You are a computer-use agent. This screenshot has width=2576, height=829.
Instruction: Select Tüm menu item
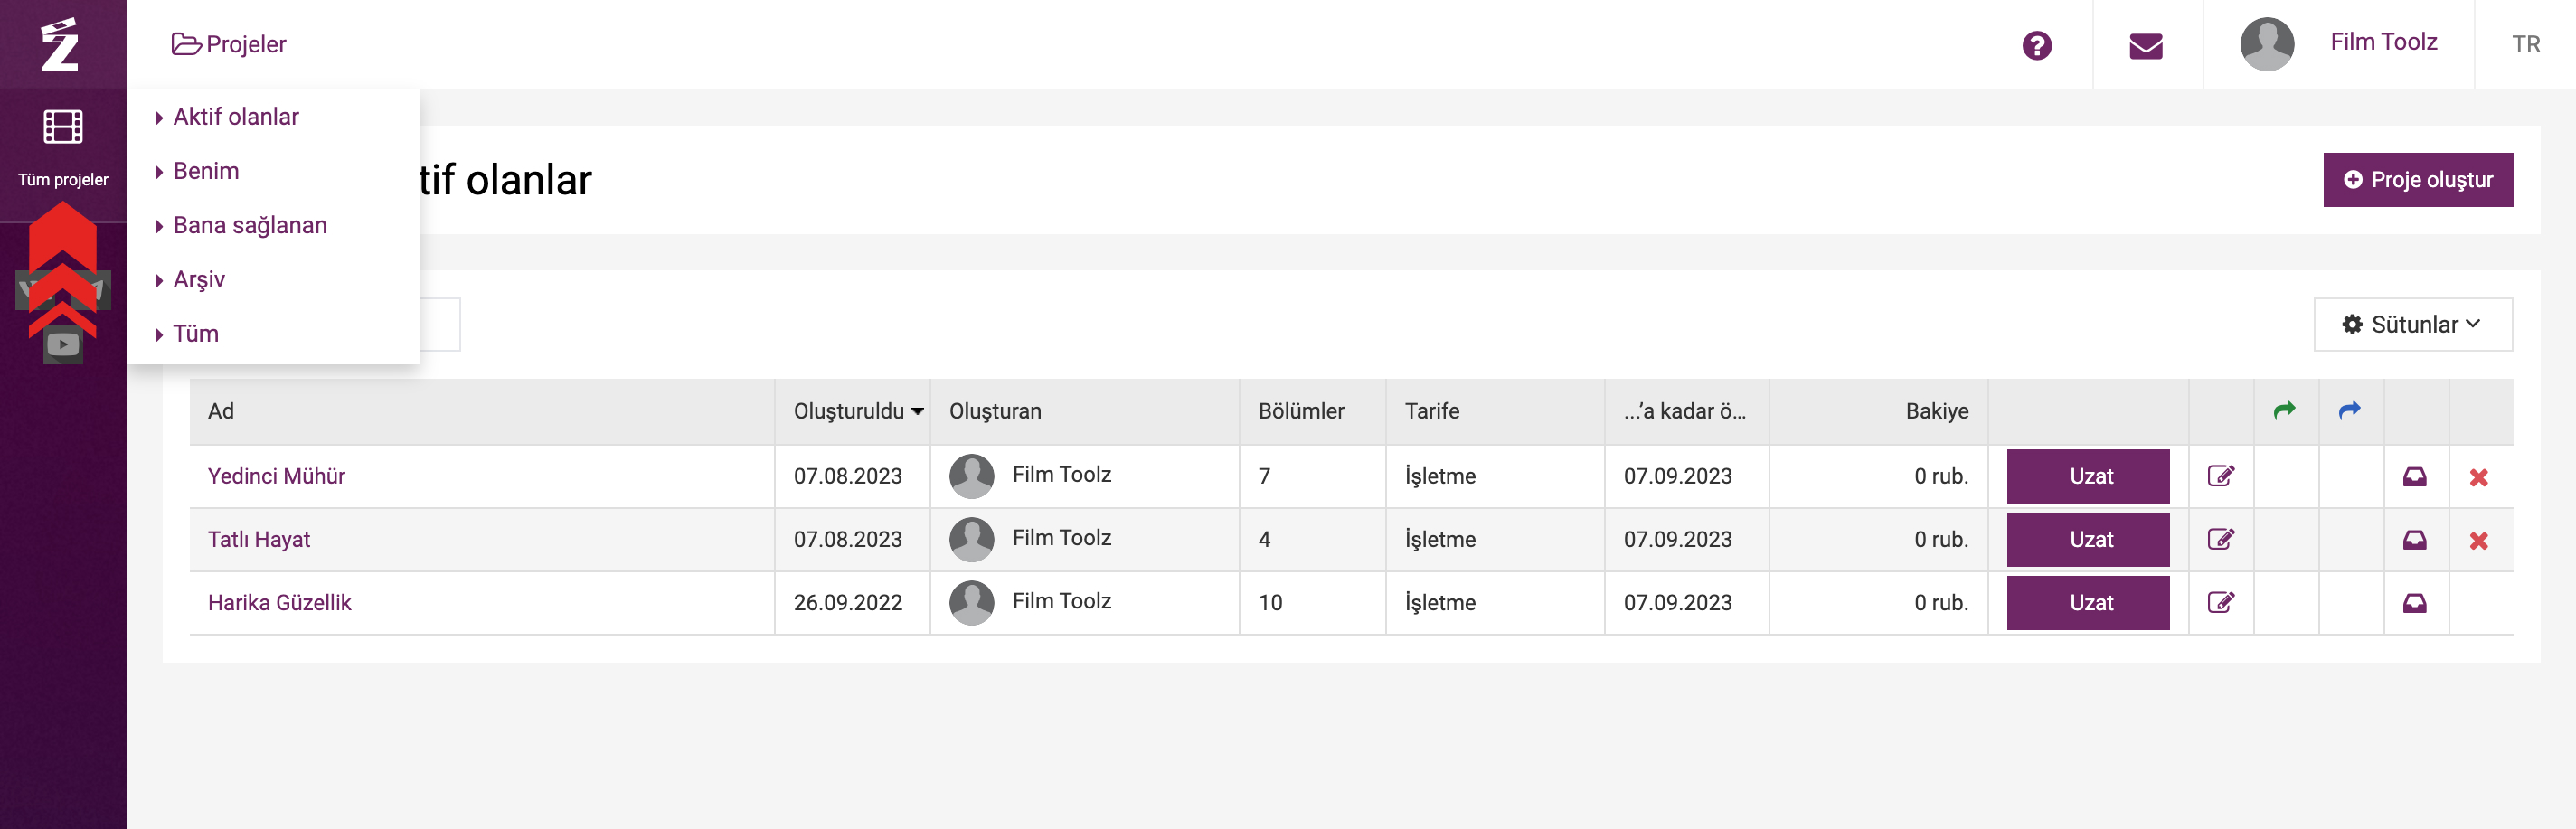[196, 333]
